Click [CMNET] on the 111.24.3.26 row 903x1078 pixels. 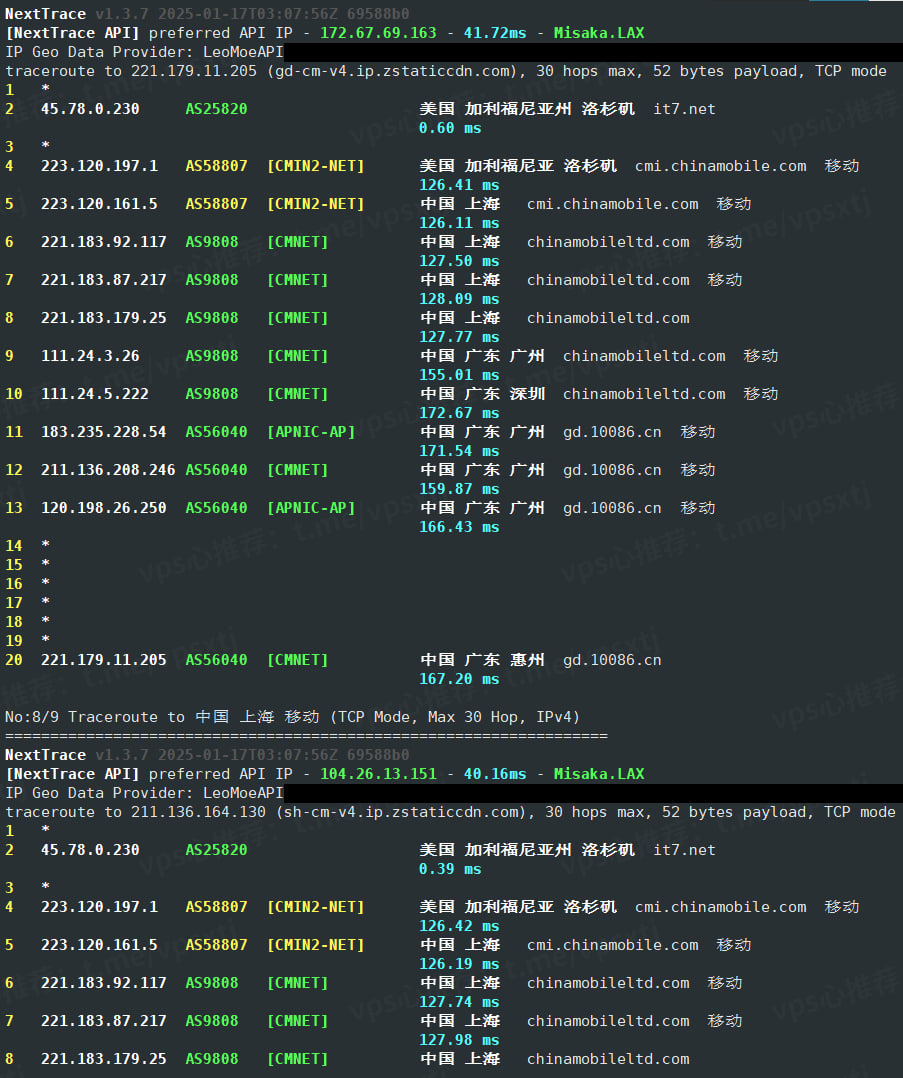click(298, 356)
